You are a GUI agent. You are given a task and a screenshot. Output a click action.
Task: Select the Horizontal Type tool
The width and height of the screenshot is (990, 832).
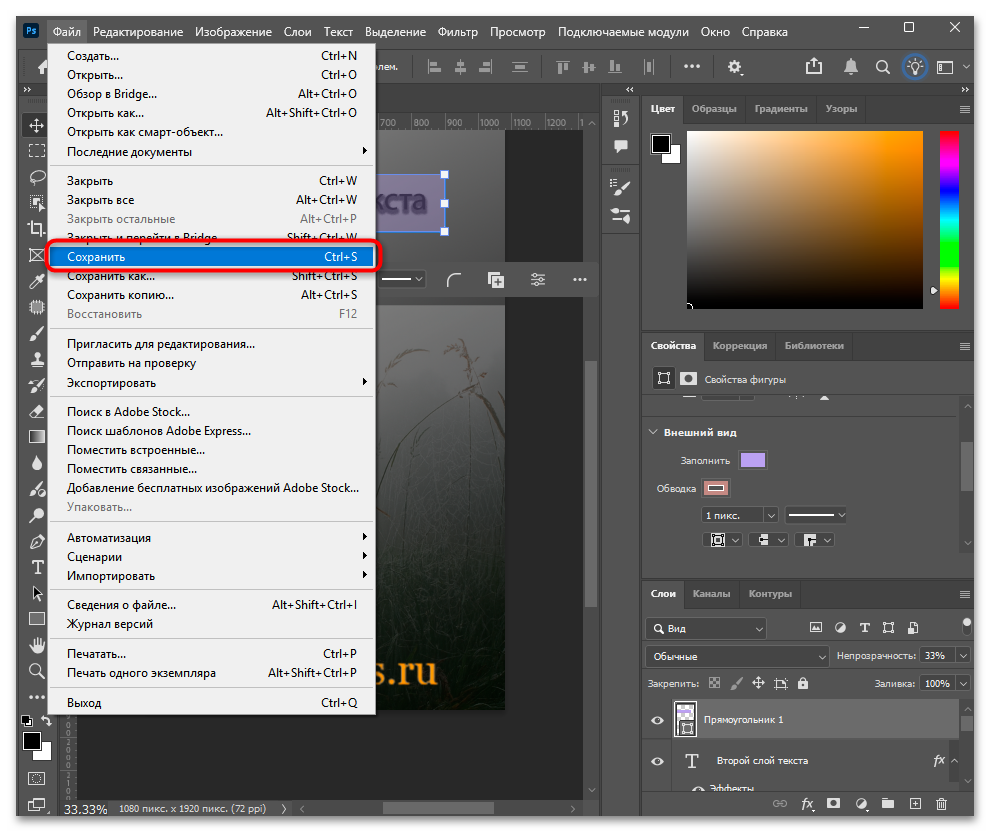[37, 568]
